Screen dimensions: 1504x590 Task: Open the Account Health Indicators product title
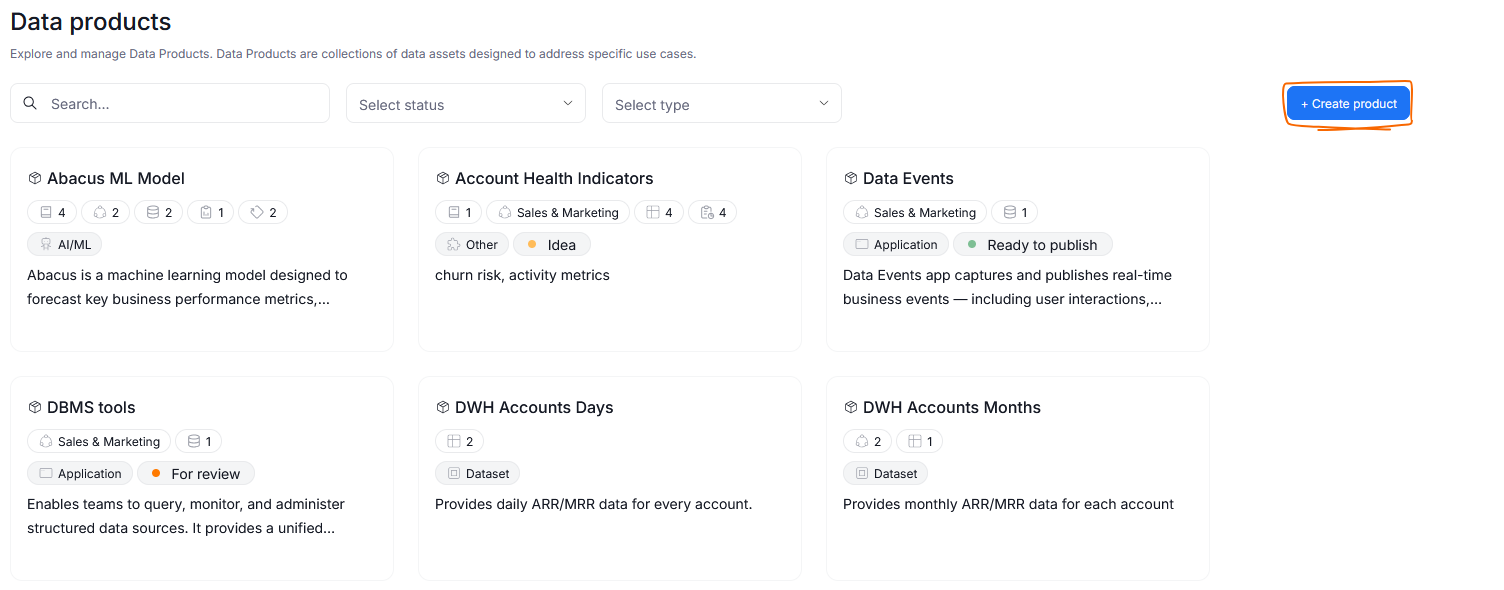pyautogui.click(x=554, y=178)
